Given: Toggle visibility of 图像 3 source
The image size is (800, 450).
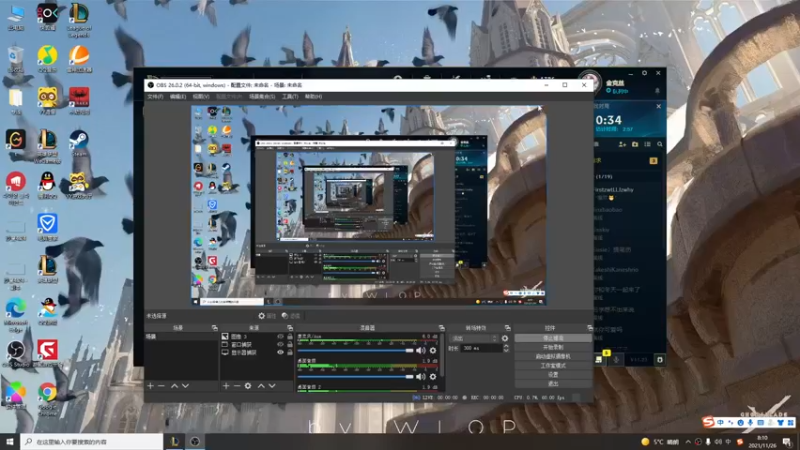Looking at the screenshot, I should point(280,337).
